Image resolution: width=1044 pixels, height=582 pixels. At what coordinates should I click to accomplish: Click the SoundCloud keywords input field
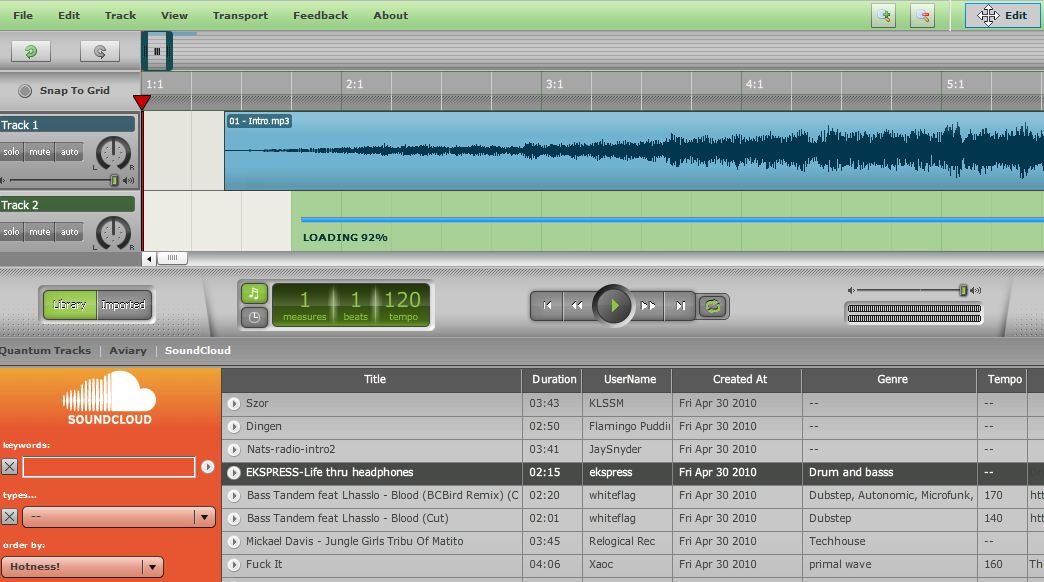pos(109,467)
